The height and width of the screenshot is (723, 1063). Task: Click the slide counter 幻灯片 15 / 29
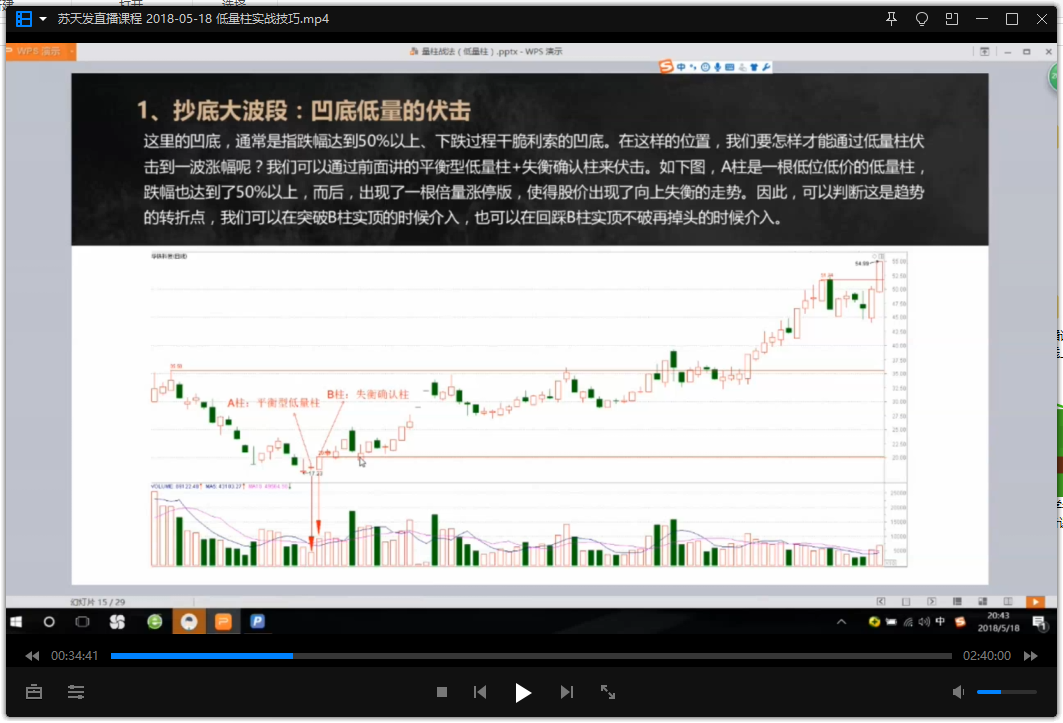tap(98, 602)
